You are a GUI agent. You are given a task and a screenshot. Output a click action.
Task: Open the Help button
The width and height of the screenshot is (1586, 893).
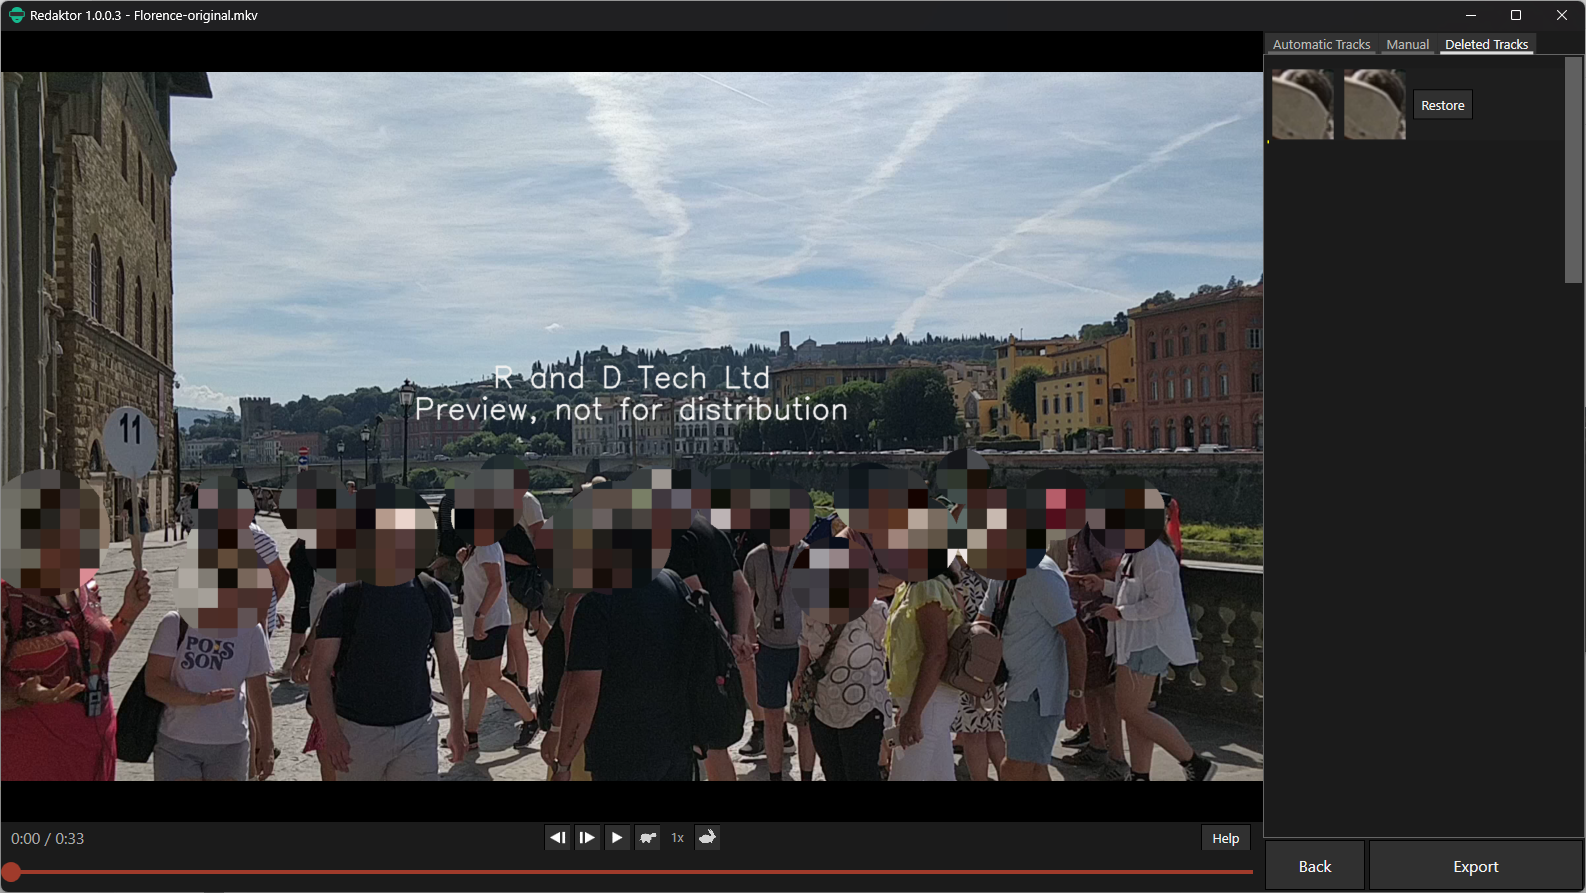coord(1225,838)
